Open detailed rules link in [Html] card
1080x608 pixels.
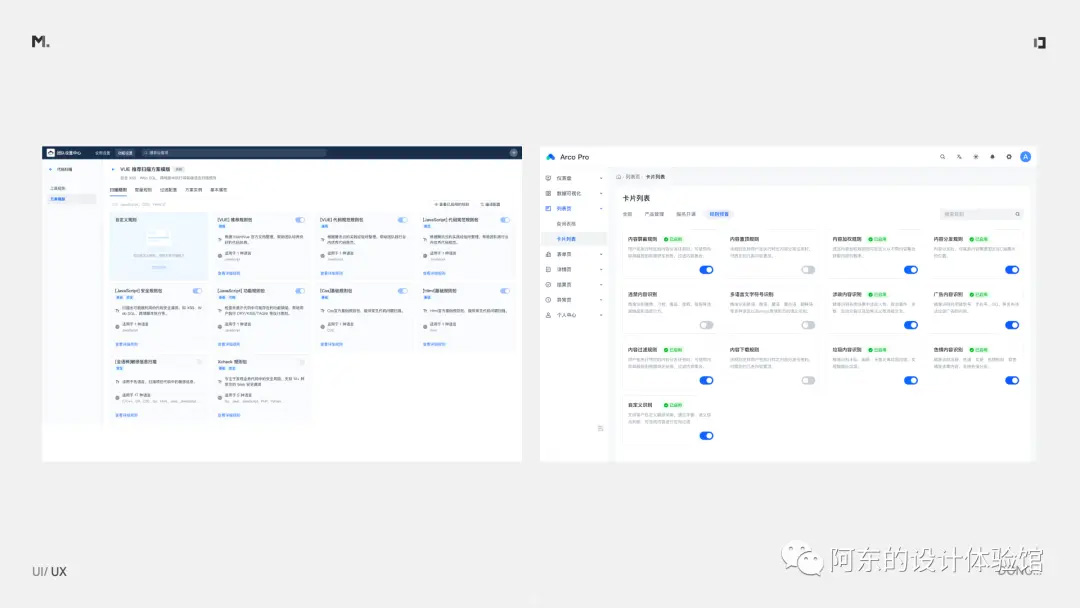[434, 344]
